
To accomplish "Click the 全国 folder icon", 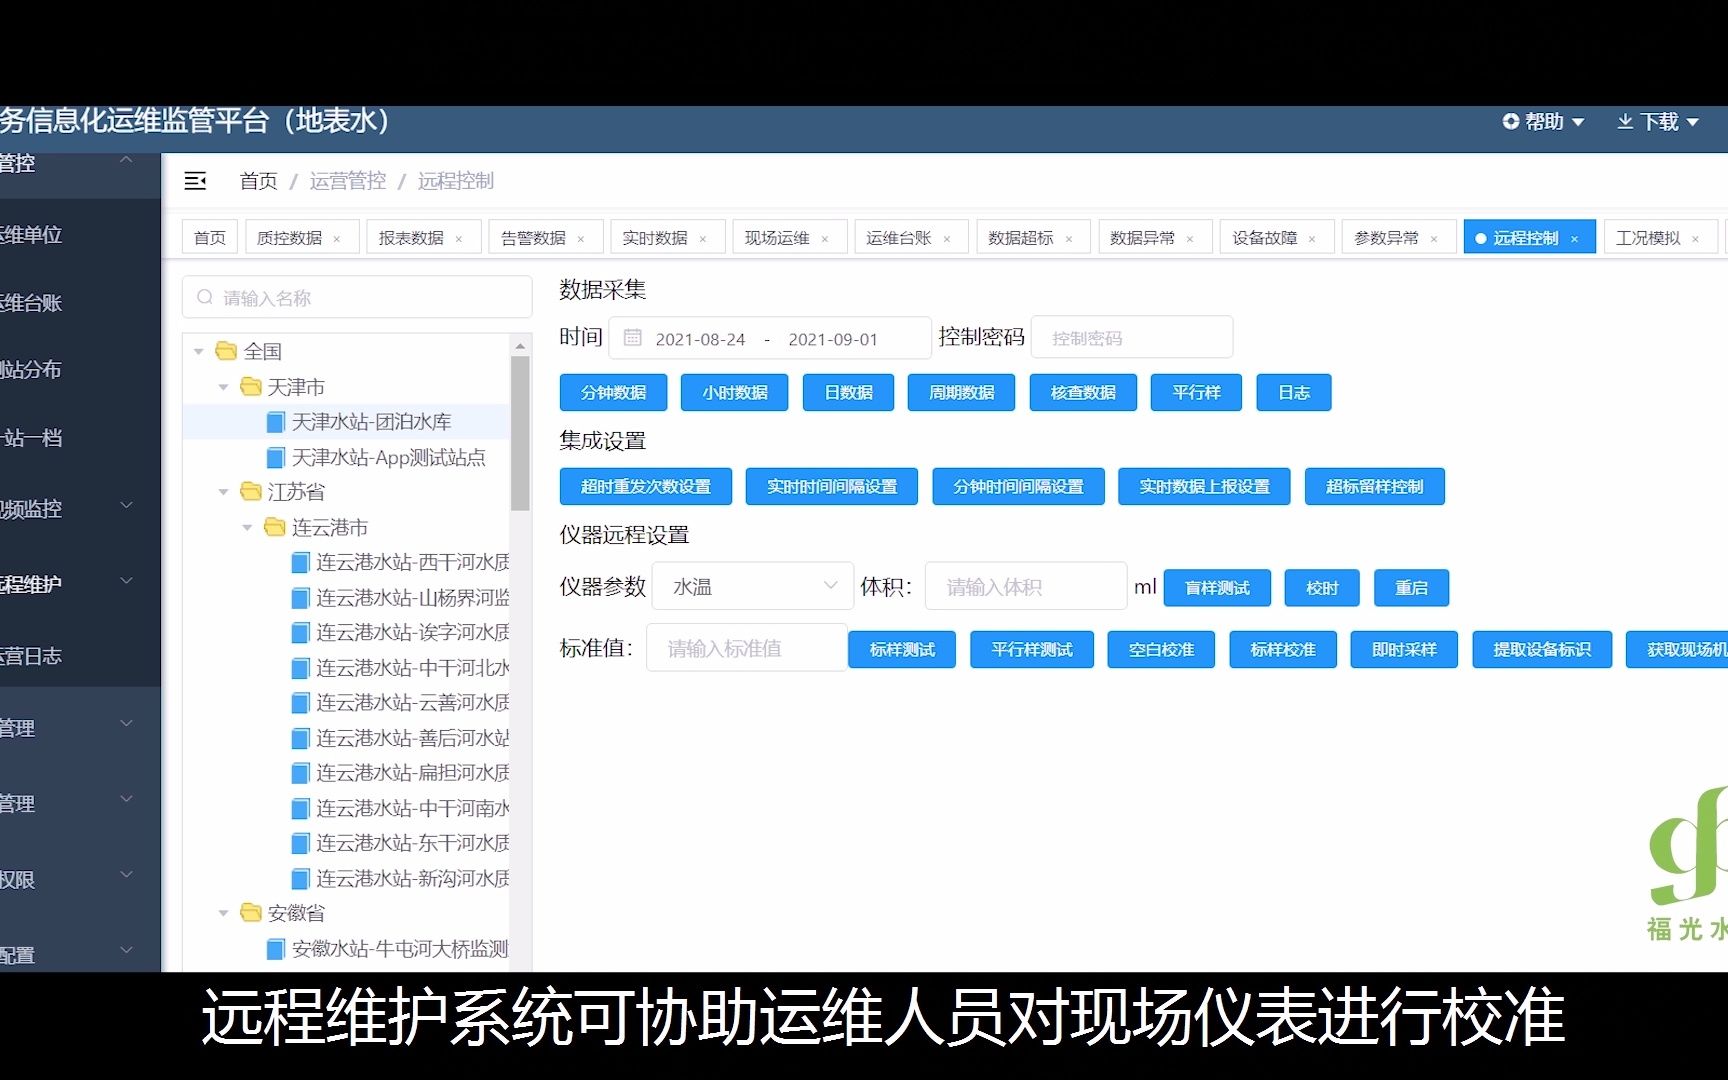I will click(x=226, y=351).
